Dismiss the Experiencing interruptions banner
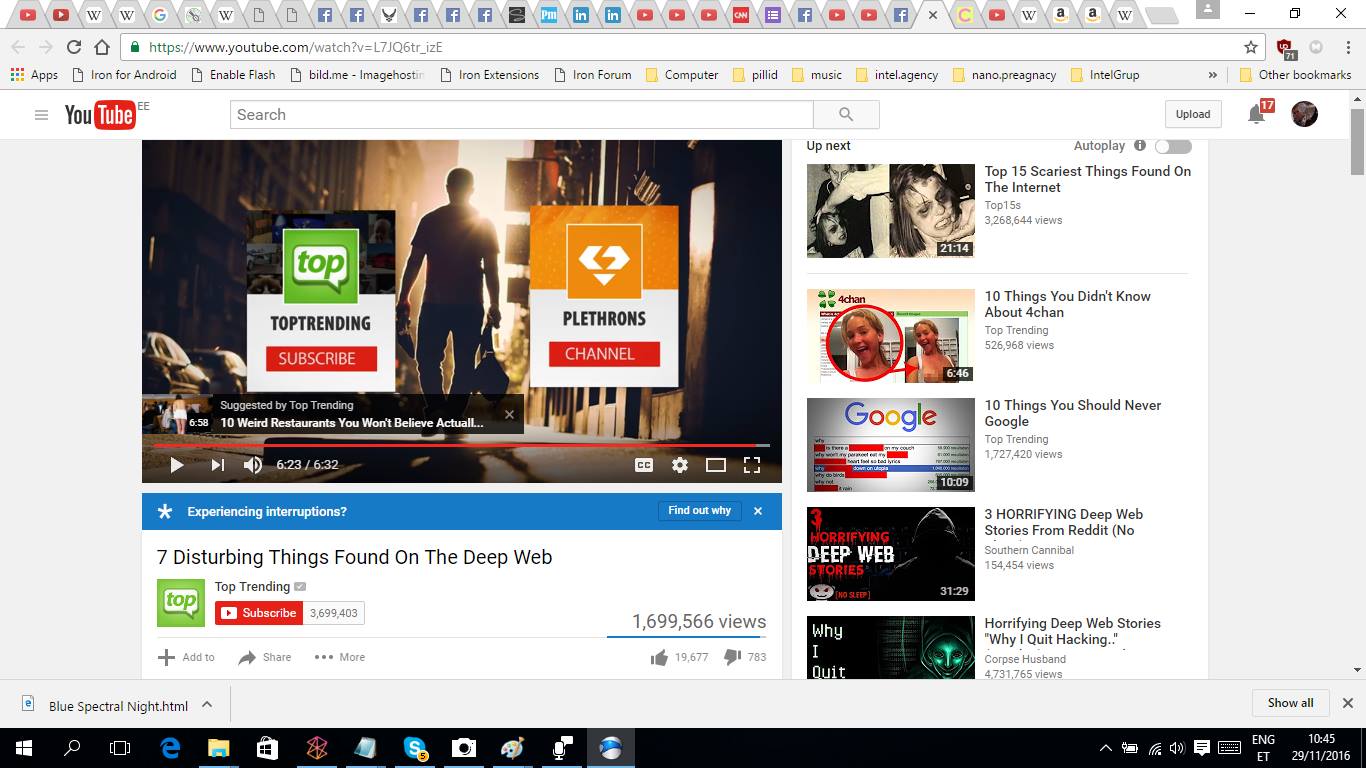 tap(758, 511)
